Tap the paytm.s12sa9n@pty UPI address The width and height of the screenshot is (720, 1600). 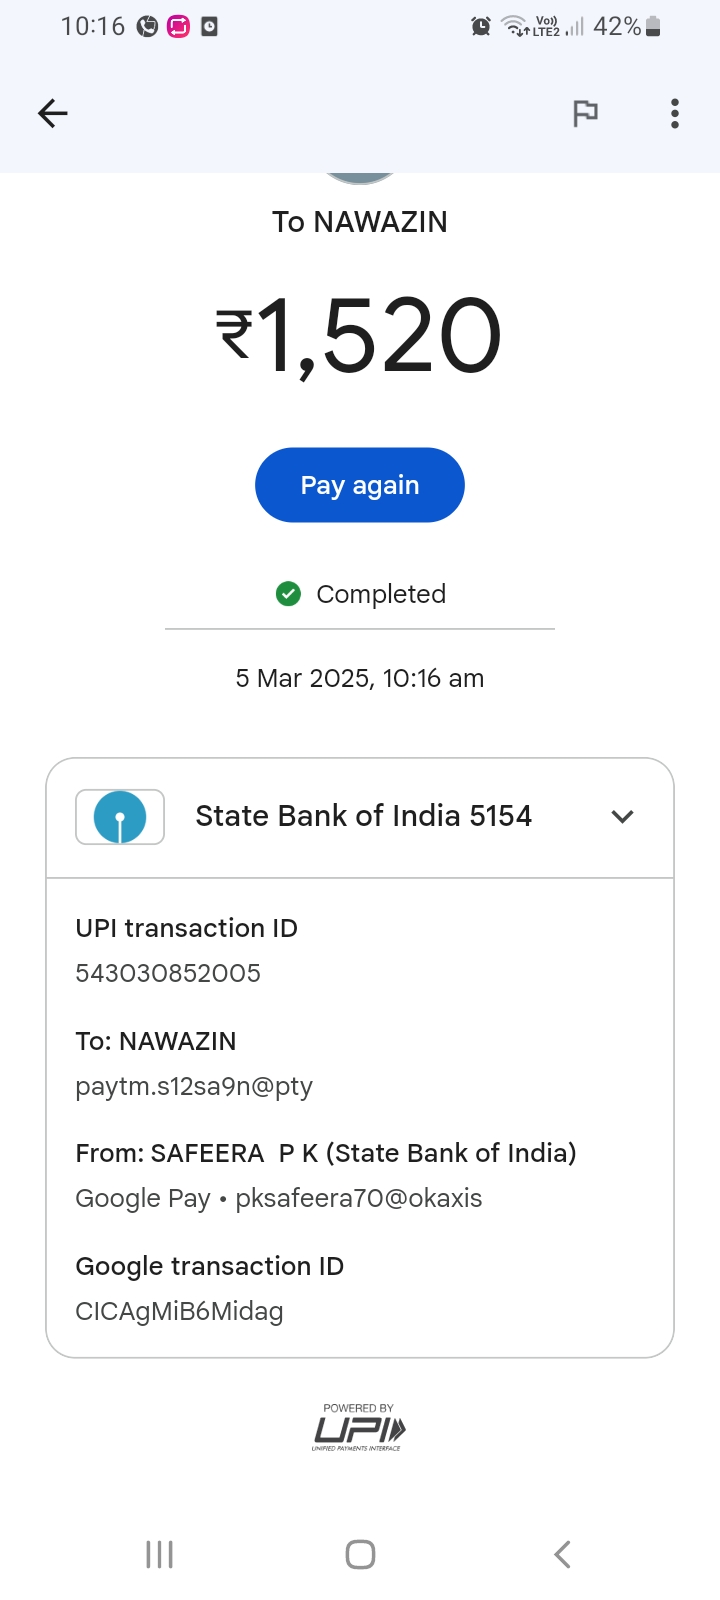[194, 1086]
